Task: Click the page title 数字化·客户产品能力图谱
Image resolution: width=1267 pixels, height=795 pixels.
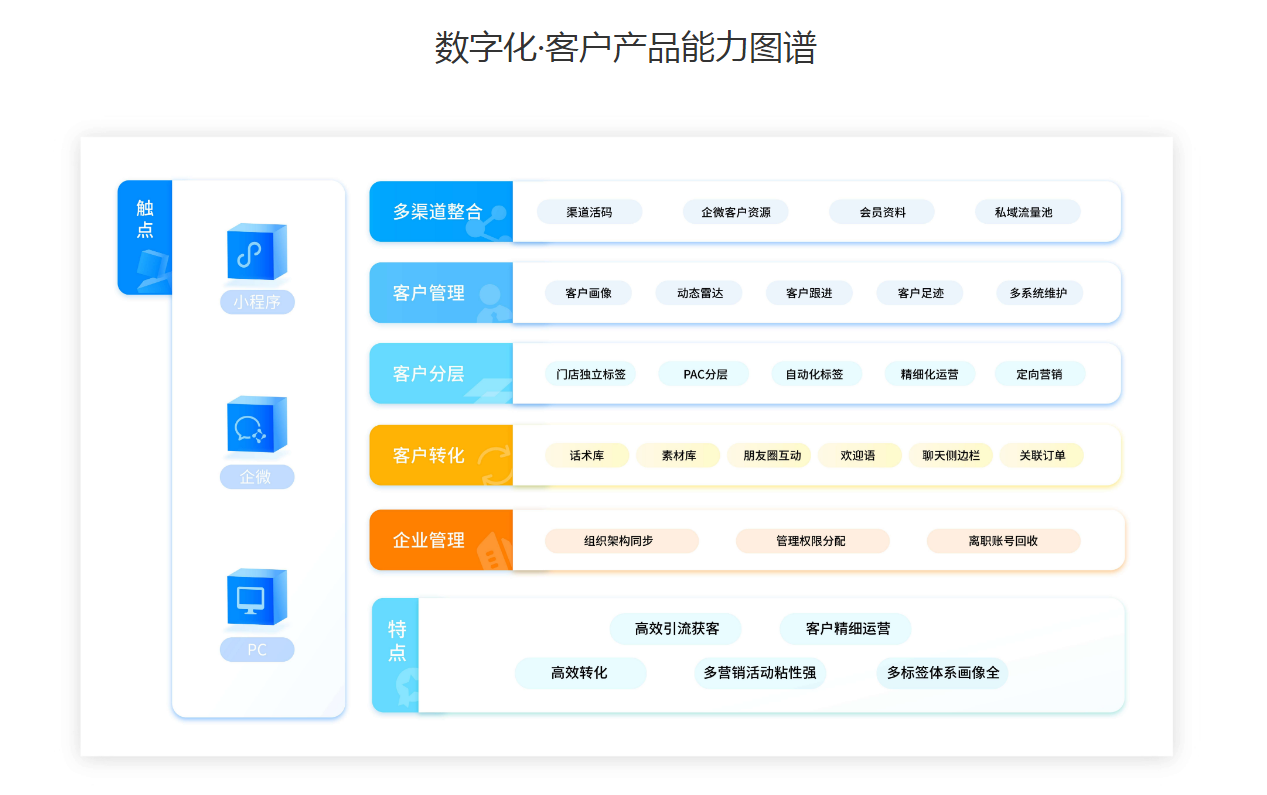Action: 626,48
